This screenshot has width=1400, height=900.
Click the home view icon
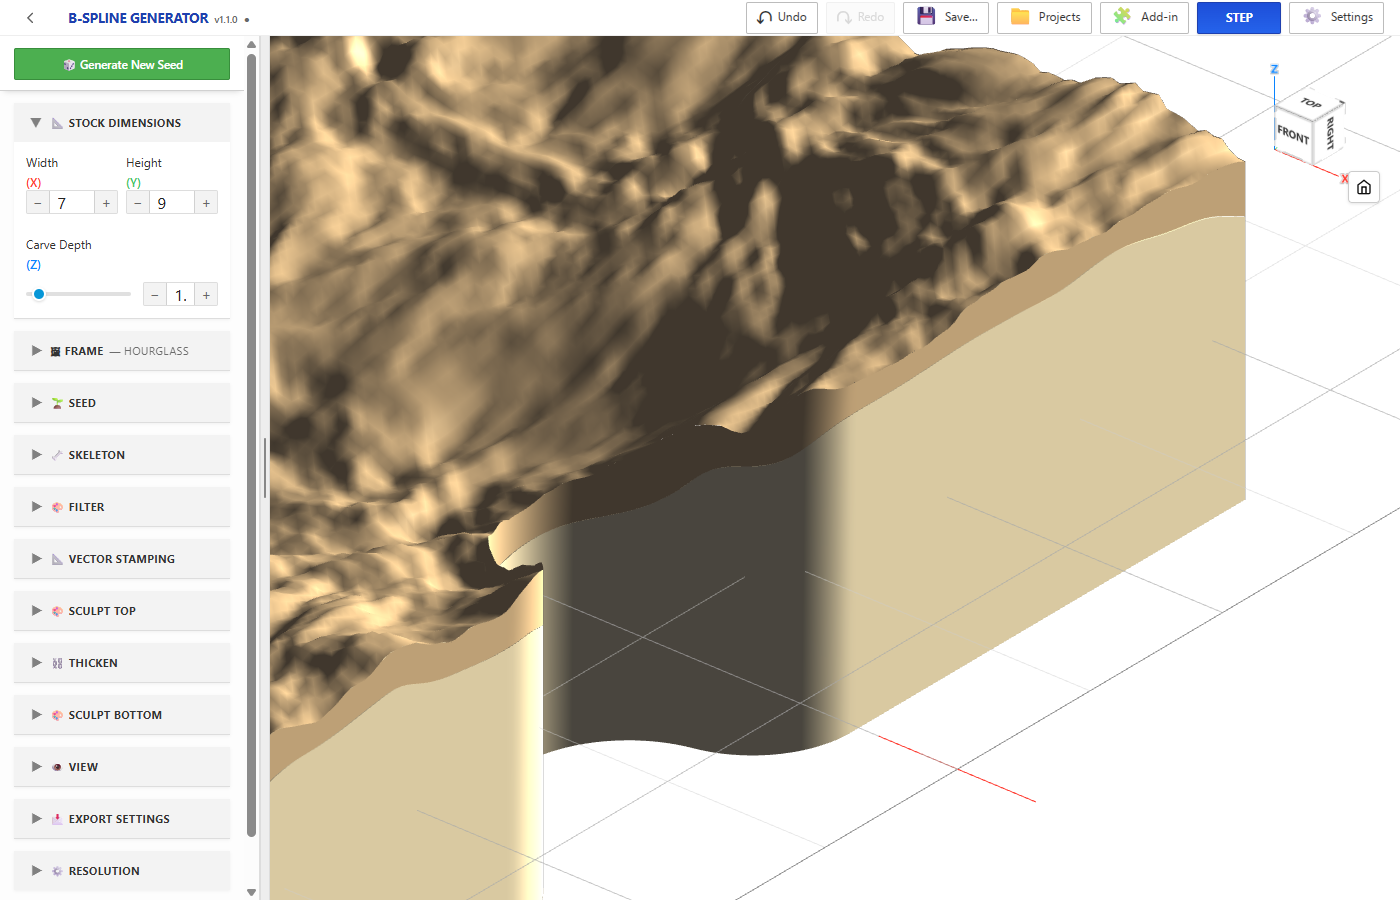(1364, 187)
